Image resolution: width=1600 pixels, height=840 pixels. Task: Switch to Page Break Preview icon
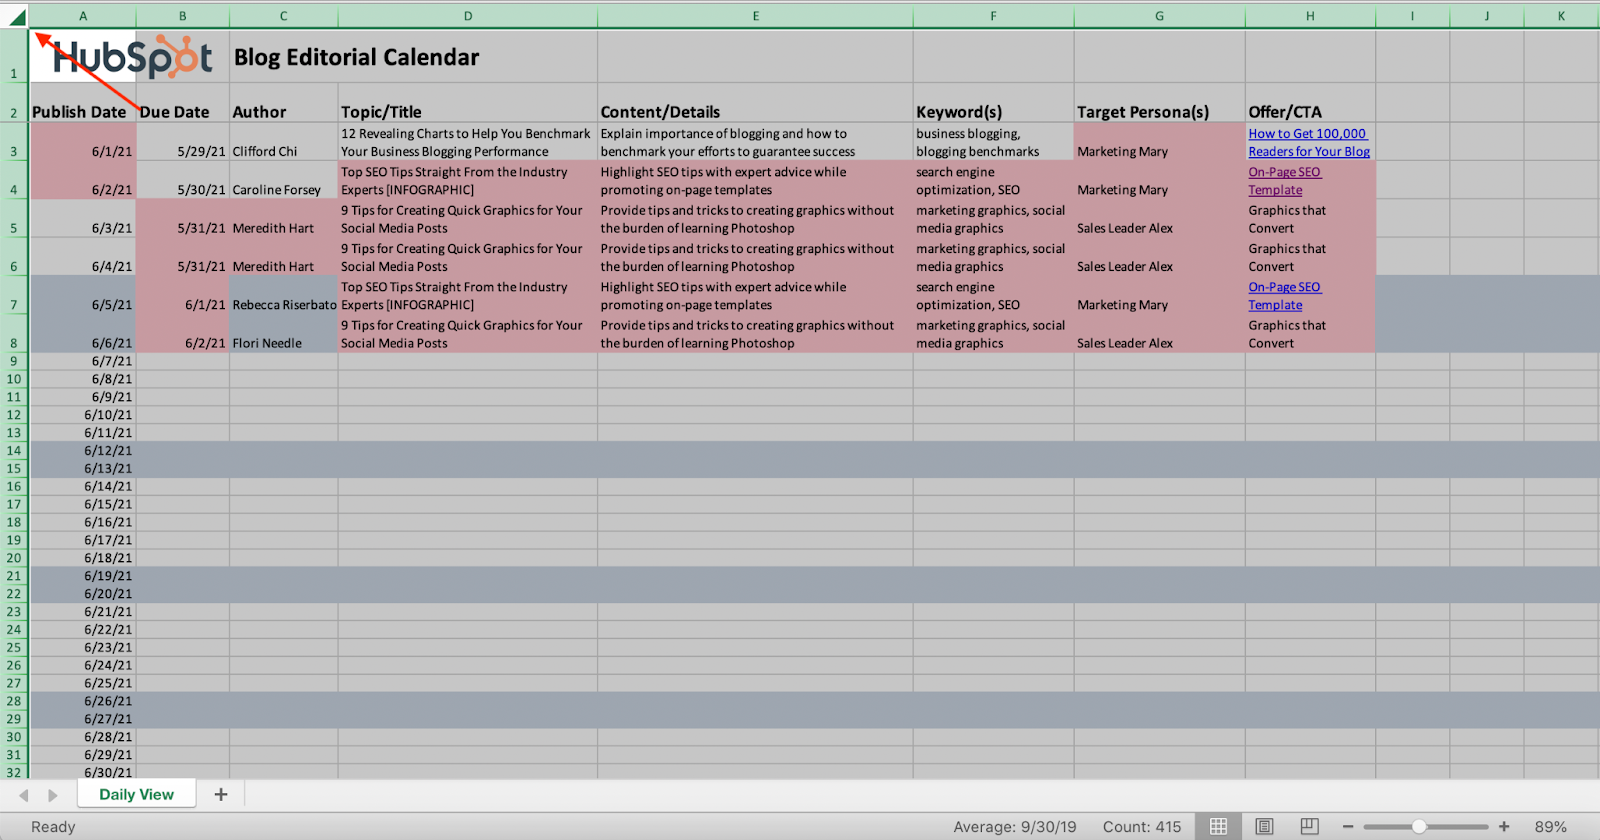[1309, 826]
